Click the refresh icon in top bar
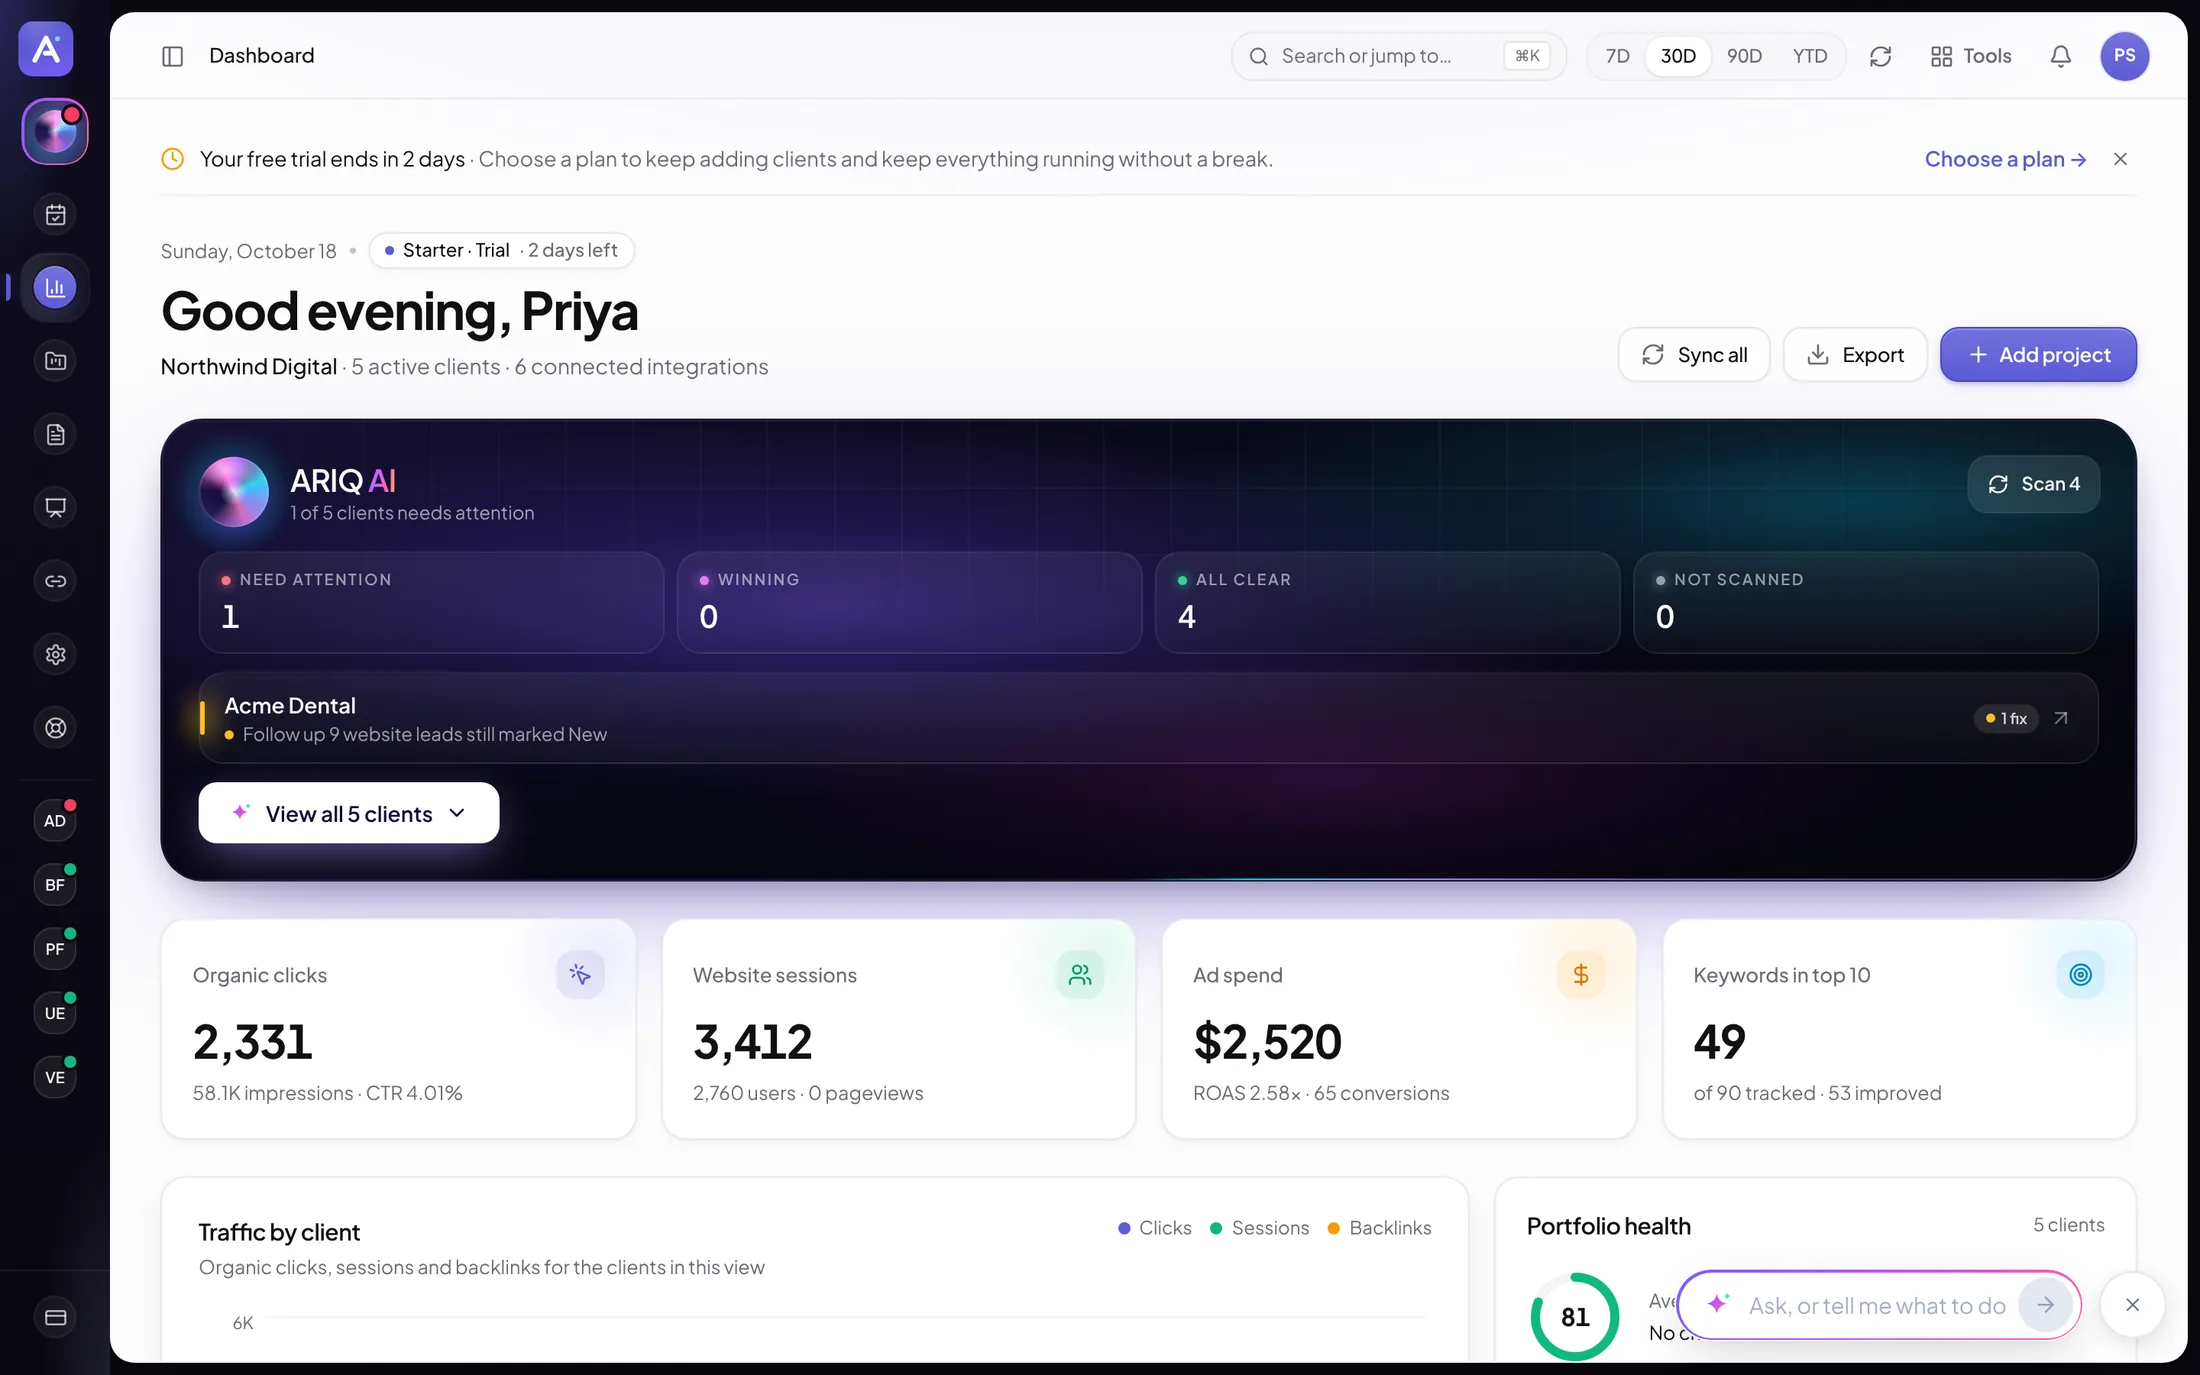 1880,56
